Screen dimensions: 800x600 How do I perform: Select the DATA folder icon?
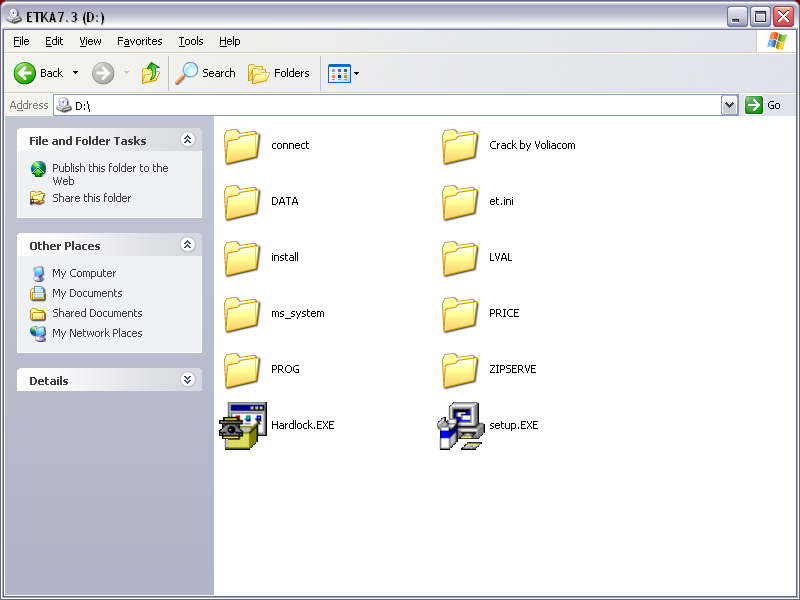[242, 202]
